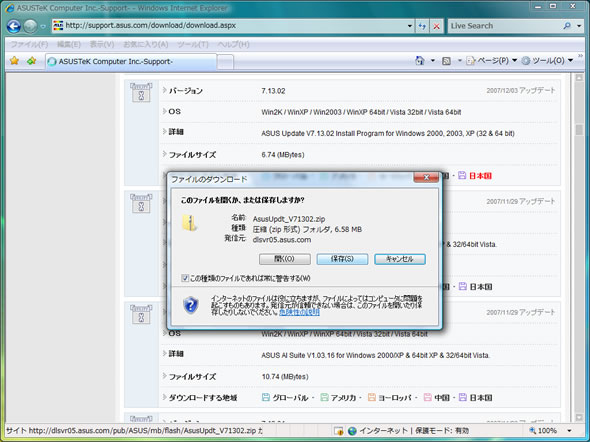590x442 pixels.
Task: Click the RSS feeds icon in the command bar
Action: (x=446, y=61)
